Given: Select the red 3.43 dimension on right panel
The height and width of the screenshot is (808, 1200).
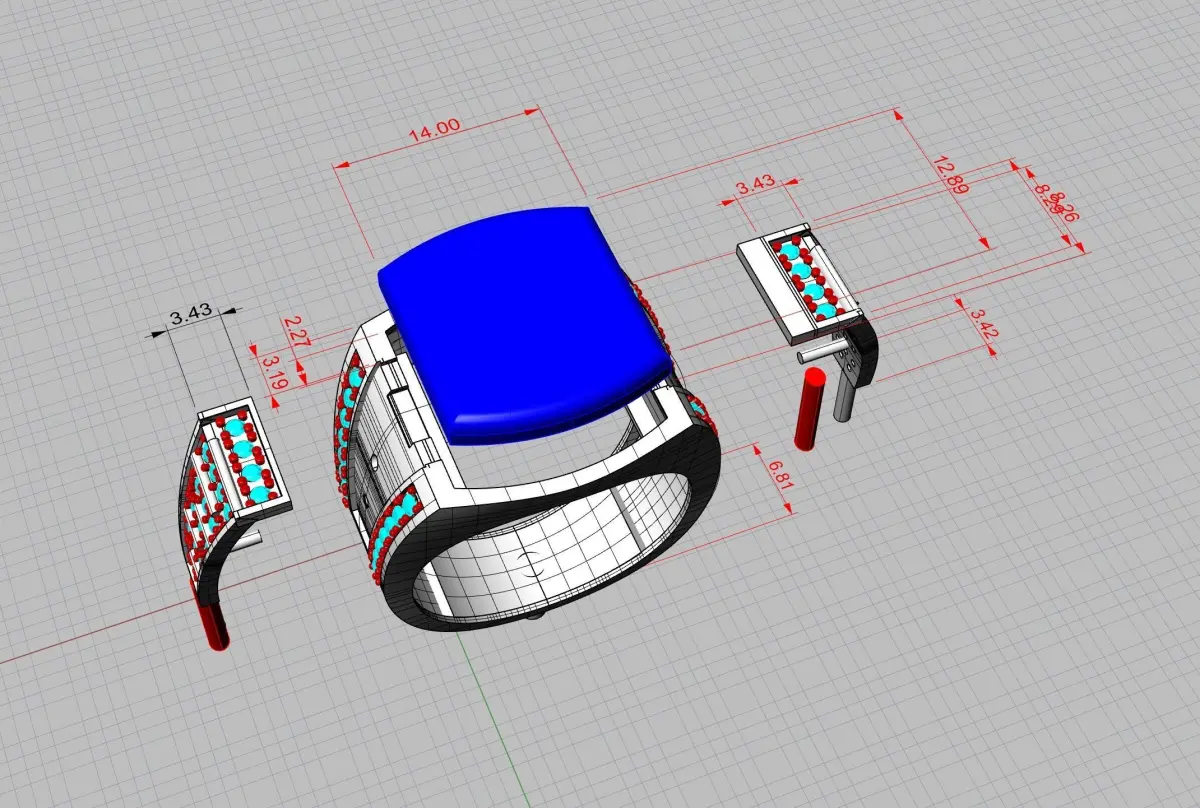Looking at the screenshot, I should pos(755,185).
